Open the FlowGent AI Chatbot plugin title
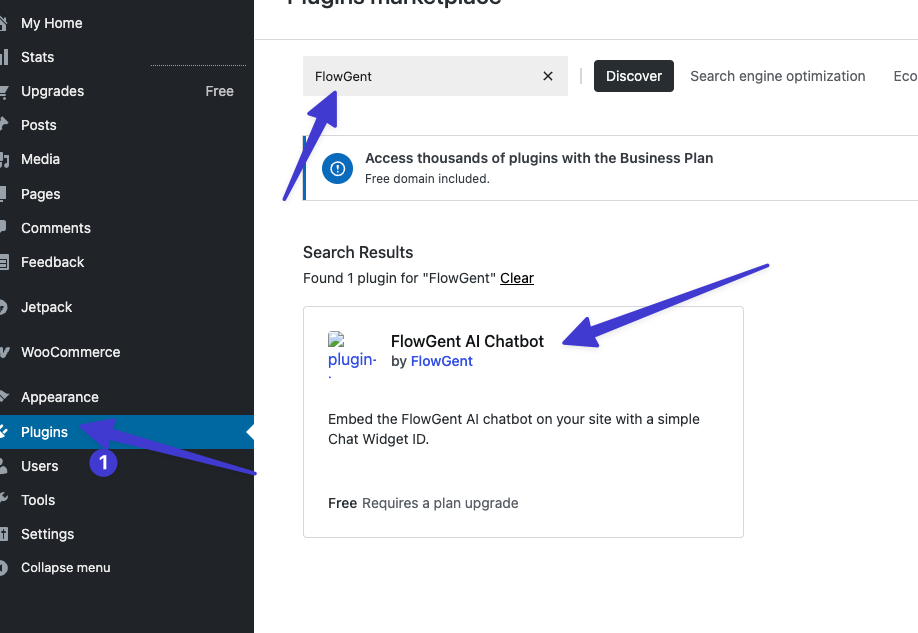 (x=467, y=341)
